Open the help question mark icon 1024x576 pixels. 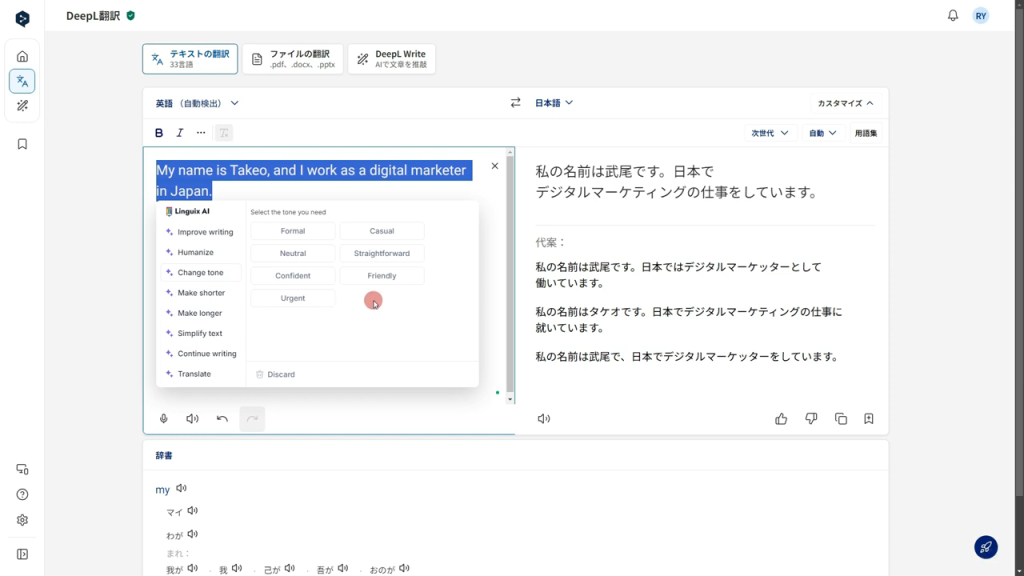pyautogui.click(x=22, y=494)
